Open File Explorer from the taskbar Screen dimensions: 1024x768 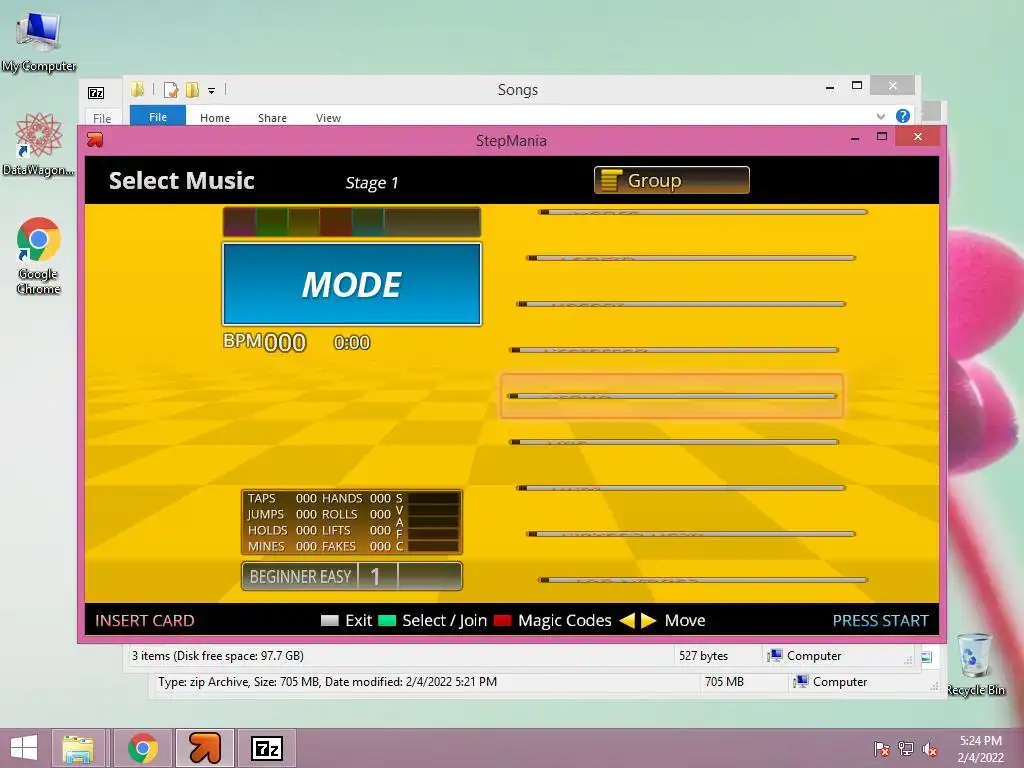coord(78,748)
